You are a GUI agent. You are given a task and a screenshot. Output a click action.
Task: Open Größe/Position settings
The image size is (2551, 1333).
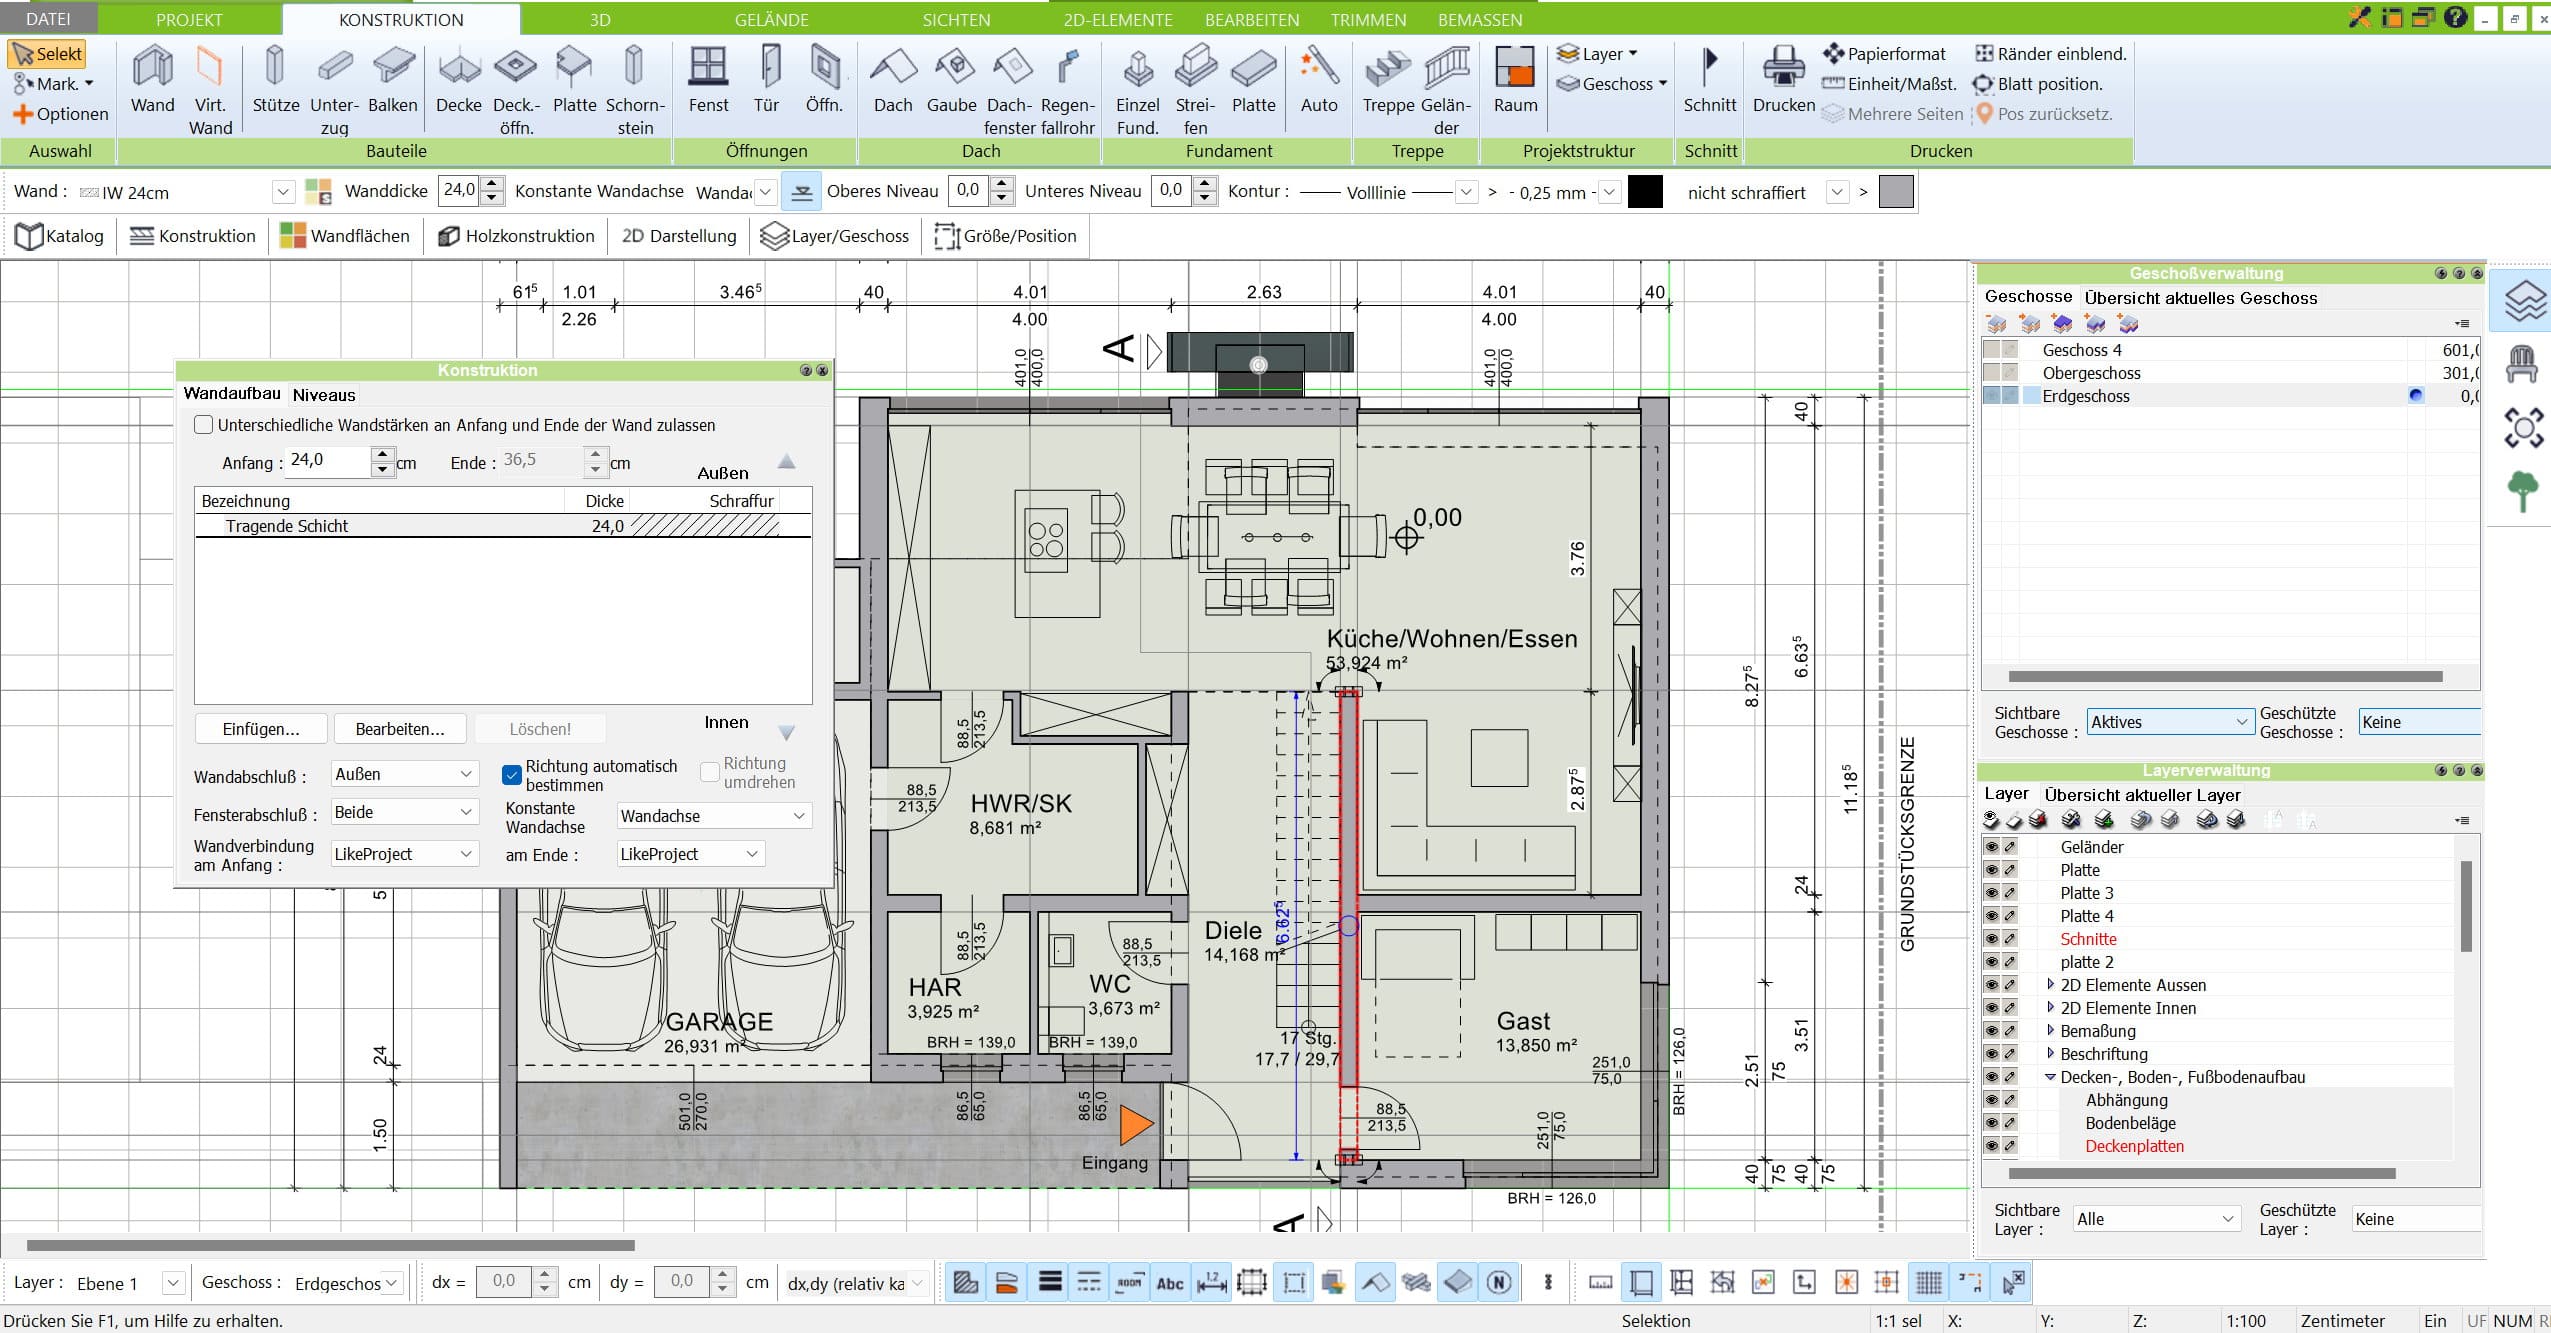coord(1005,236)
